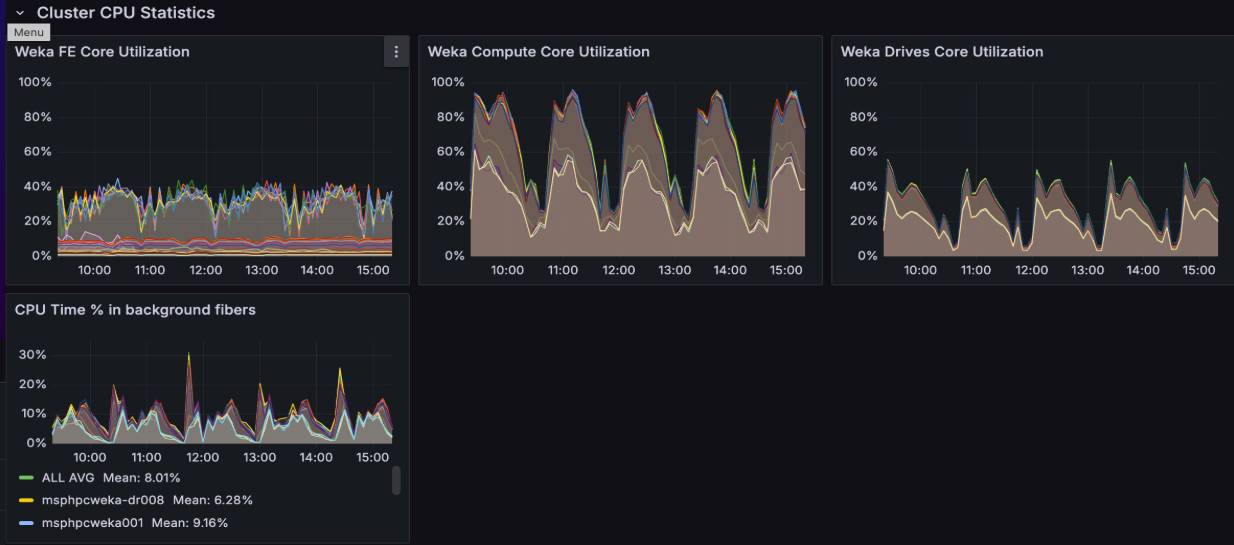Click the blue msphpcweka001 color swatch
Viewport: 1234px width, 545px height.
(27, 522)
